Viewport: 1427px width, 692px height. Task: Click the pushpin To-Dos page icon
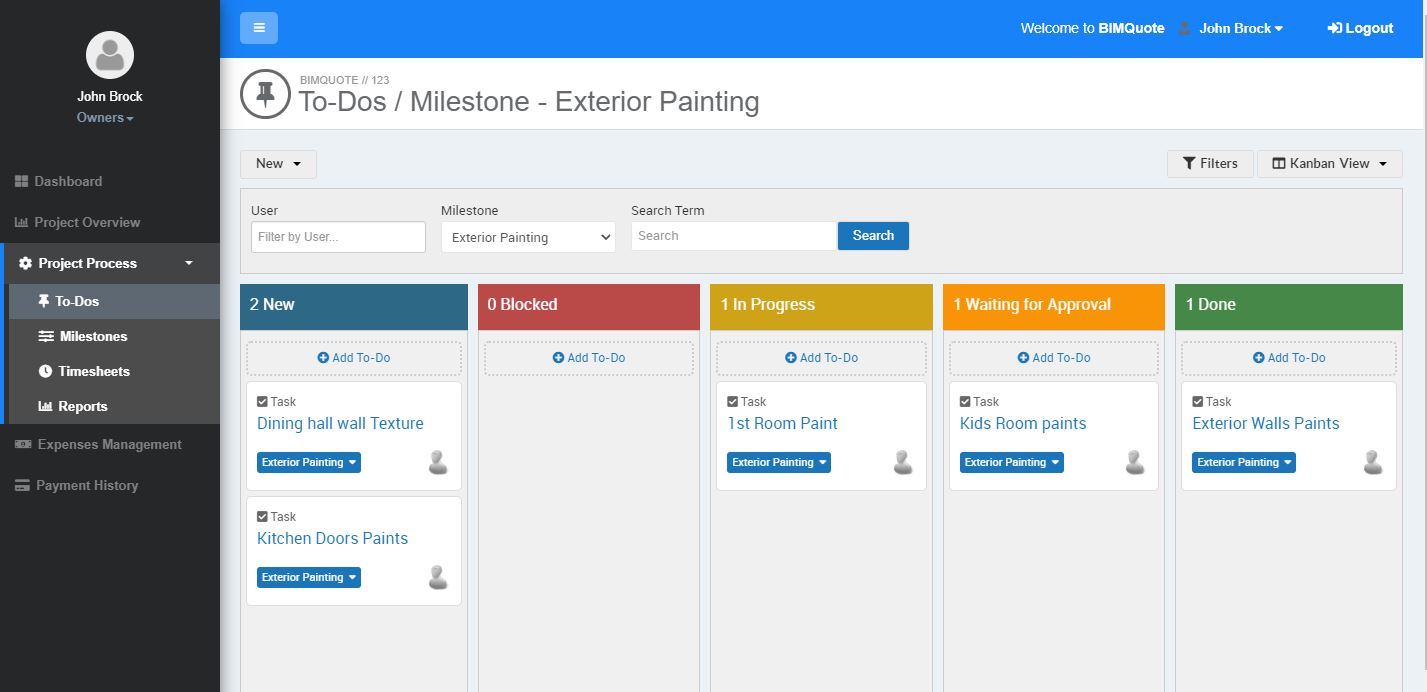tap(265, 95)
